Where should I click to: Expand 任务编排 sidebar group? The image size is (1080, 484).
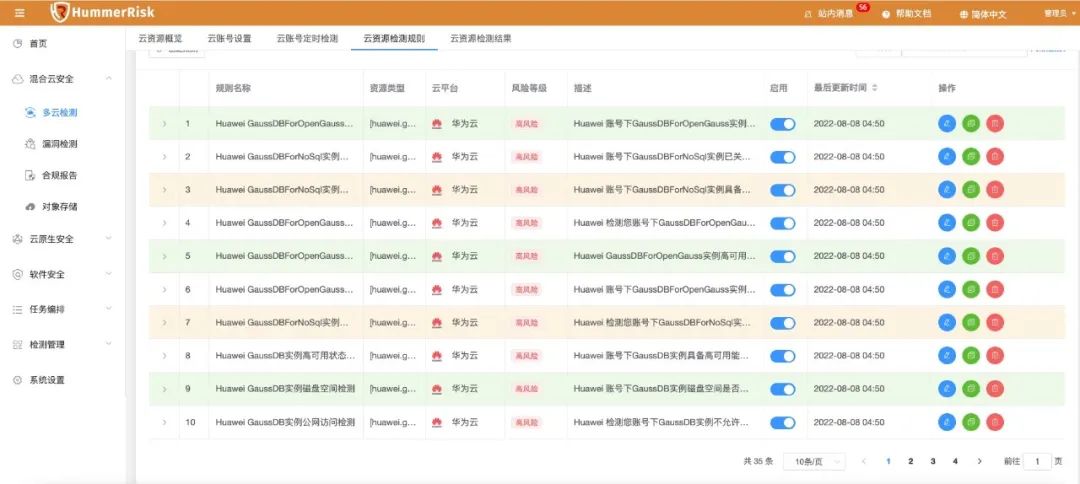click(x=63, y=309)
